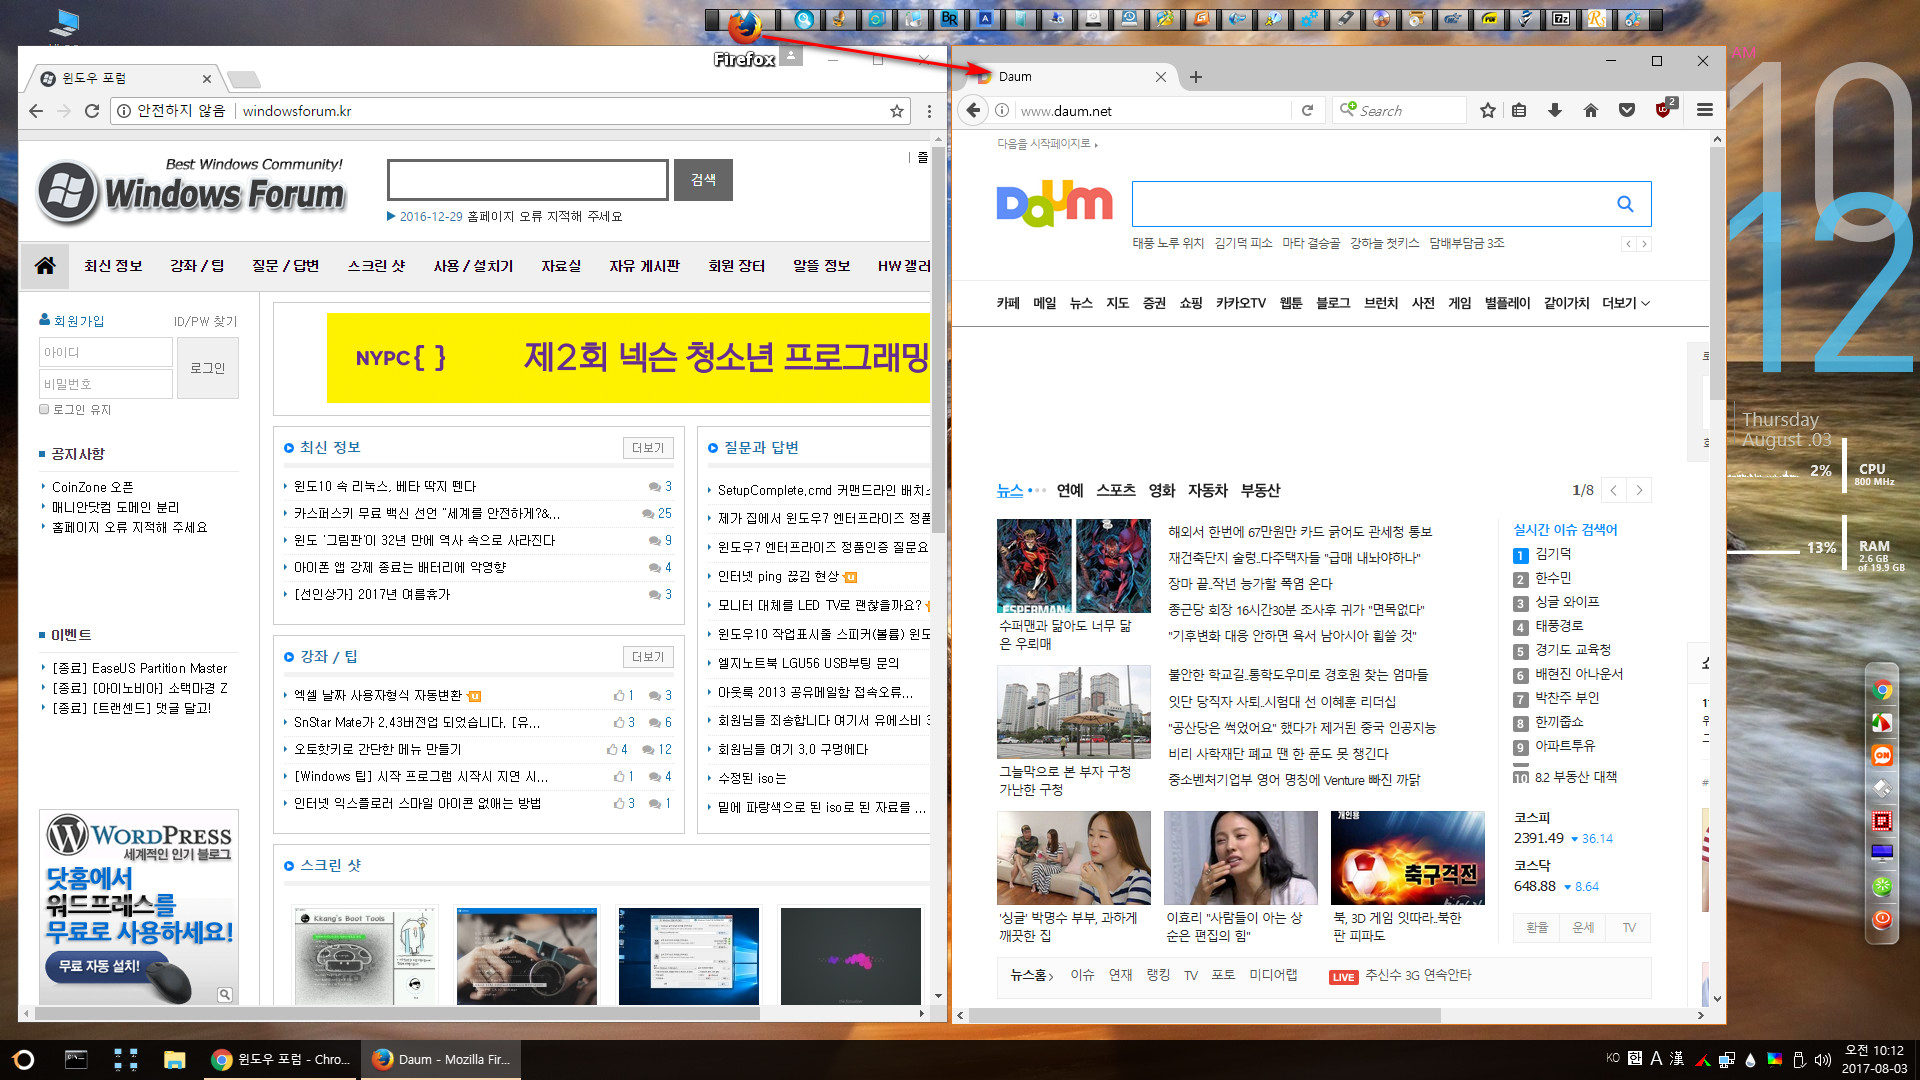Screen dimensions: 1920x1080
Task: Click the green restart button in side dock
Action: click(x=1882, y=886)
